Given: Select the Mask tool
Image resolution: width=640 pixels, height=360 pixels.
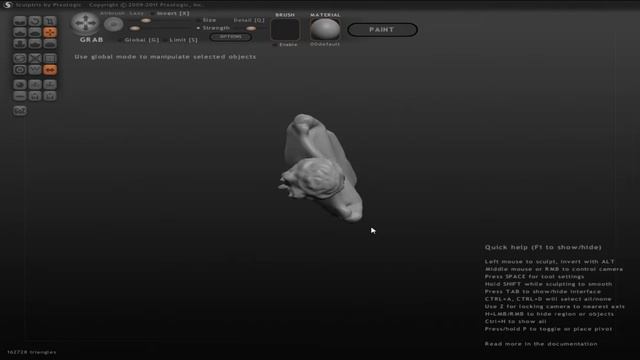Looking at the screenshot, I should pyautogui.click(x=20, y=70).
